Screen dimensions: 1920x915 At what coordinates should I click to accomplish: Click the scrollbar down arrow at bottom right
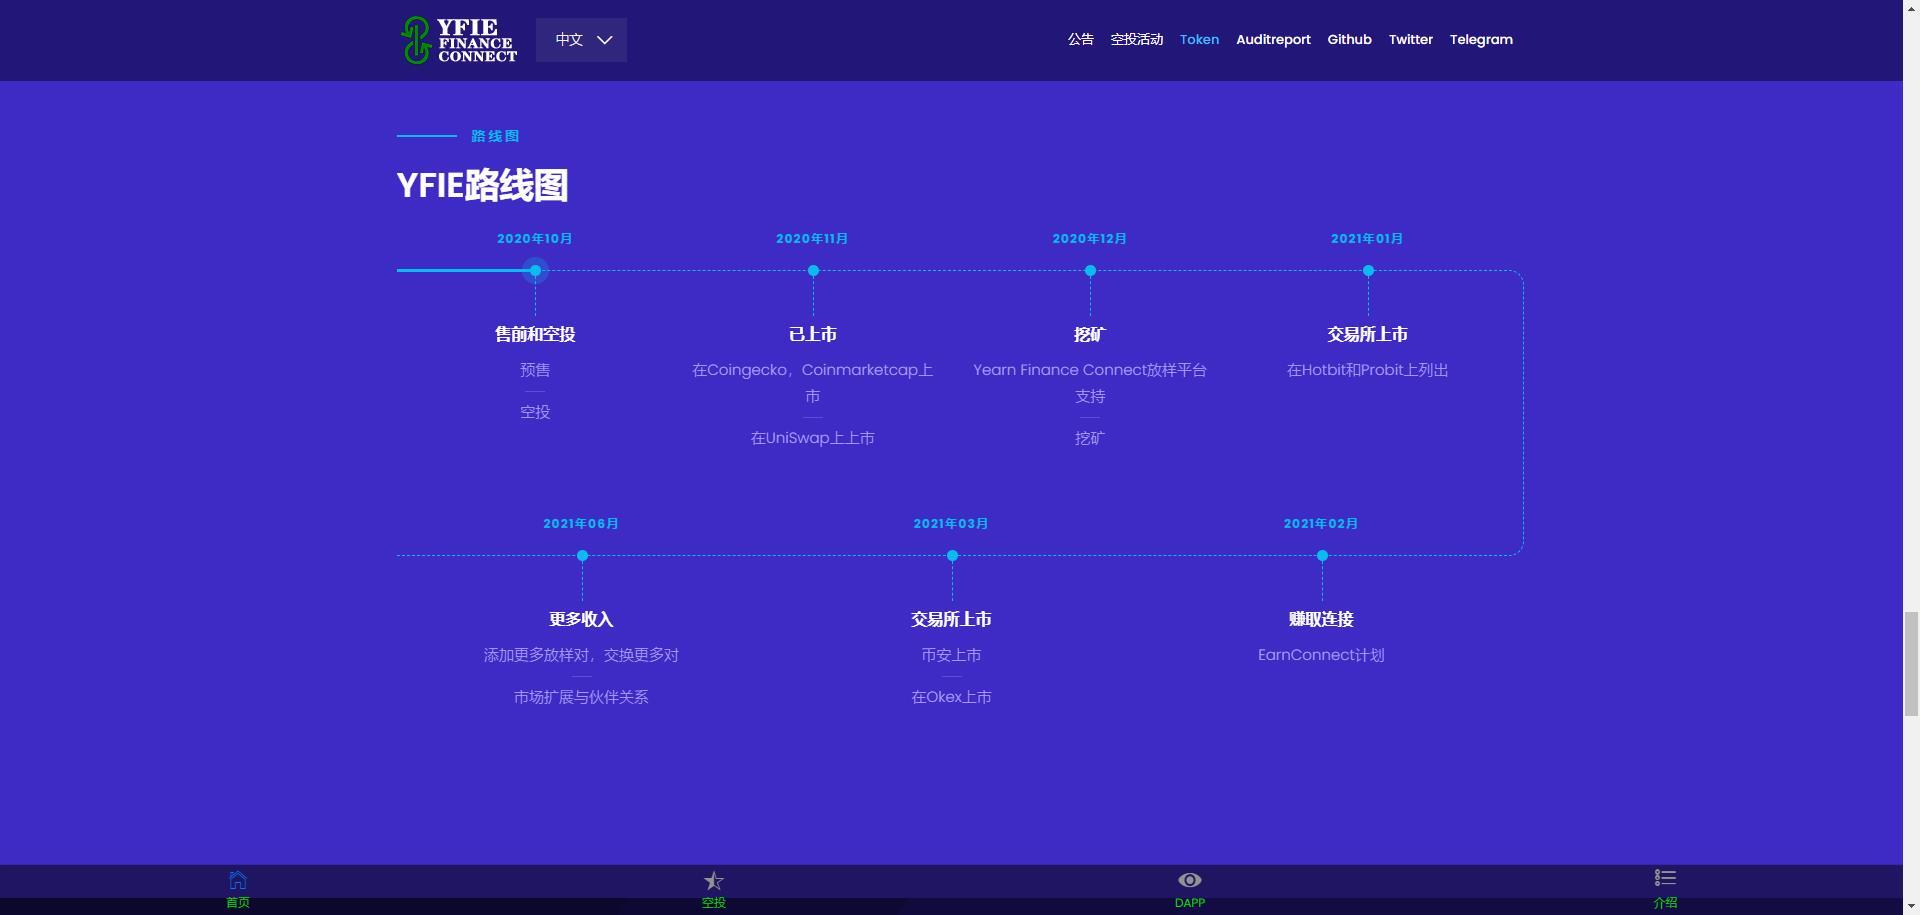pos(1911,905)
